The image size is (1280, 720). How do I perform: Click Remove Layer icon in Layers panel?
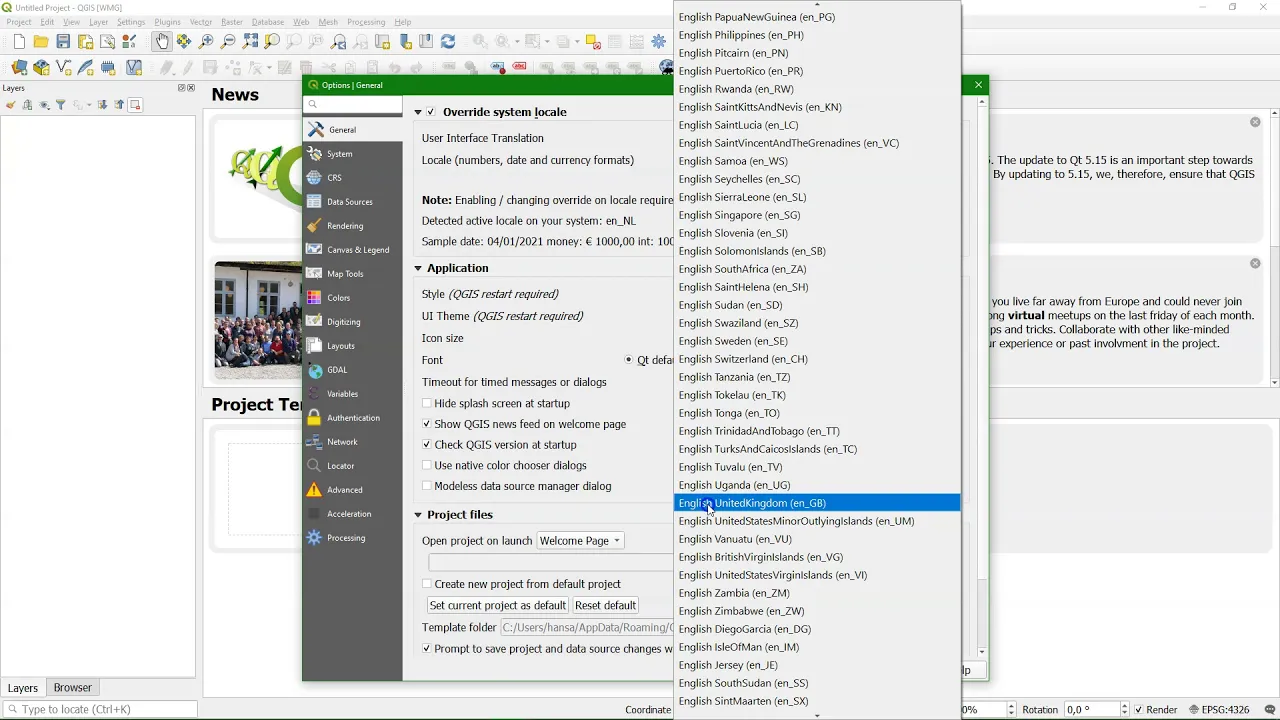(135, 105)
